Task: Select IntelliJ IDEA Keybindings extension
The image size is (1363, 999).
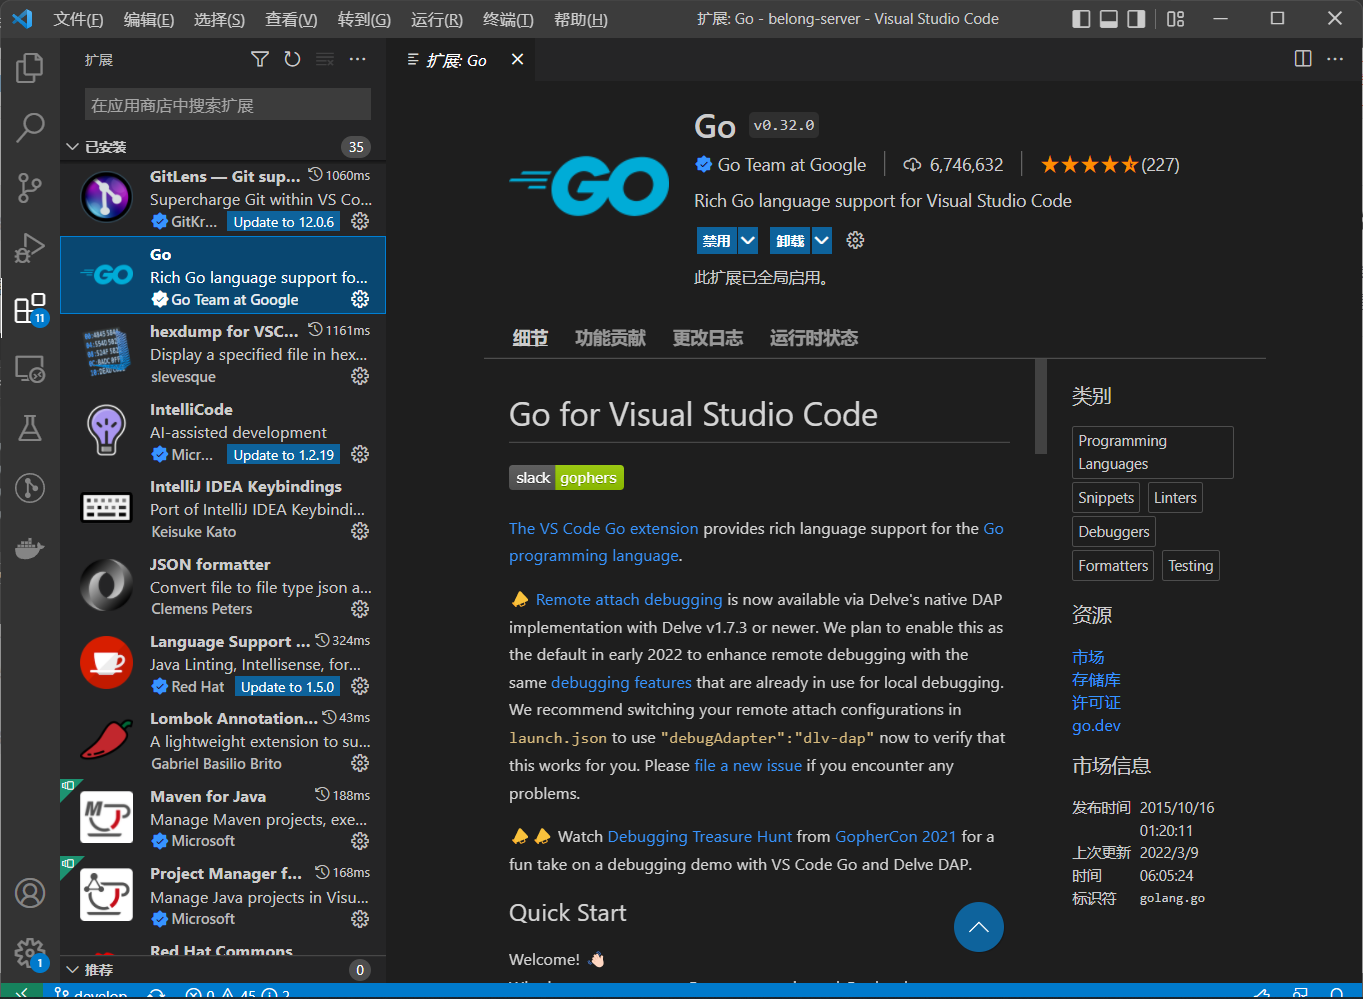Action: [x=223, y=508]
